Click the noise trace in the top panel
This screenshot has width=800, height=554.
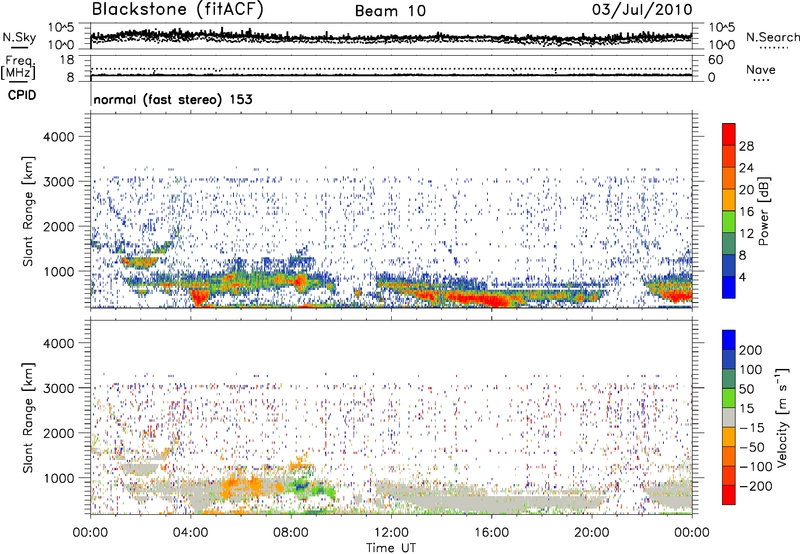point(391,37)
